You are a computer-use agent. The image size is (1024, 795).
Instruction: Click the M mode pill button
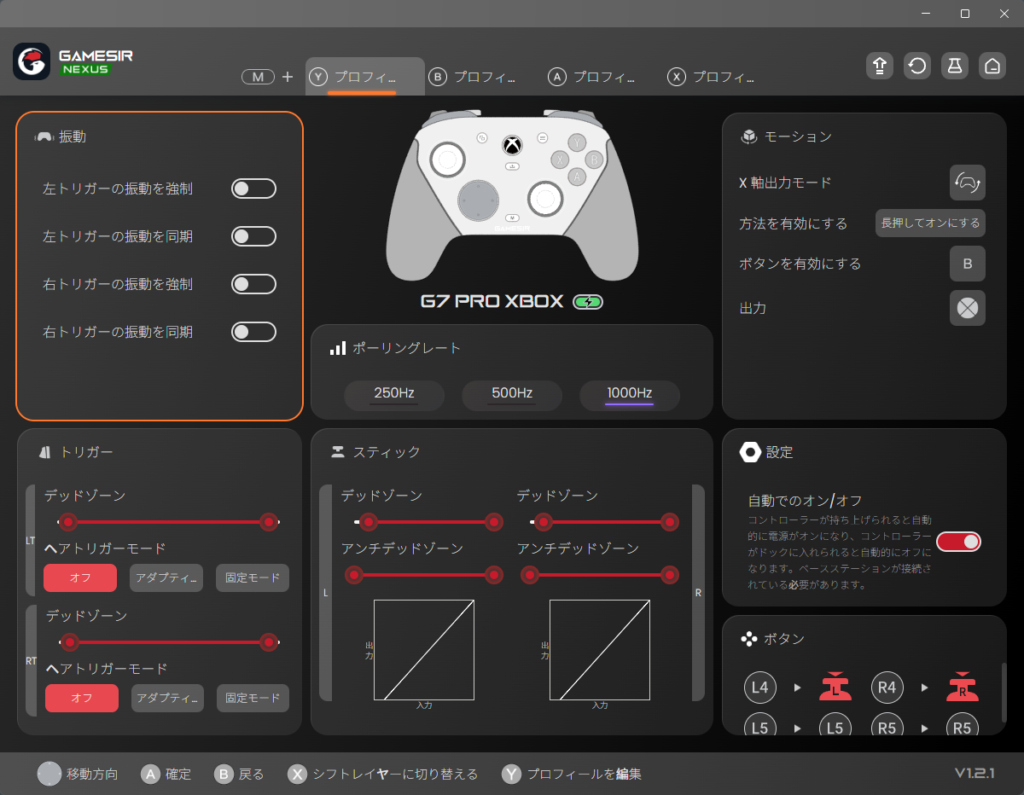[258, 77]
